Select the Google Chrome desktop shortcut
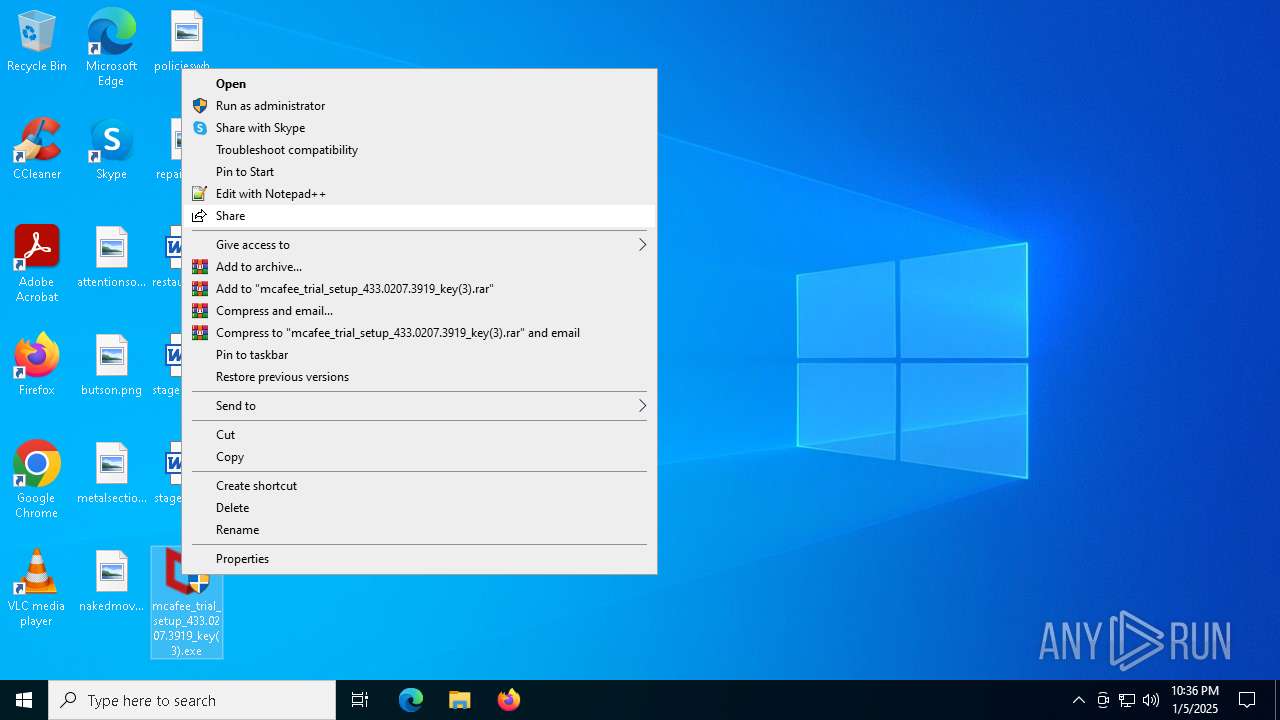The height and width of the screenshot is (720, 1280). click(37, 480)
